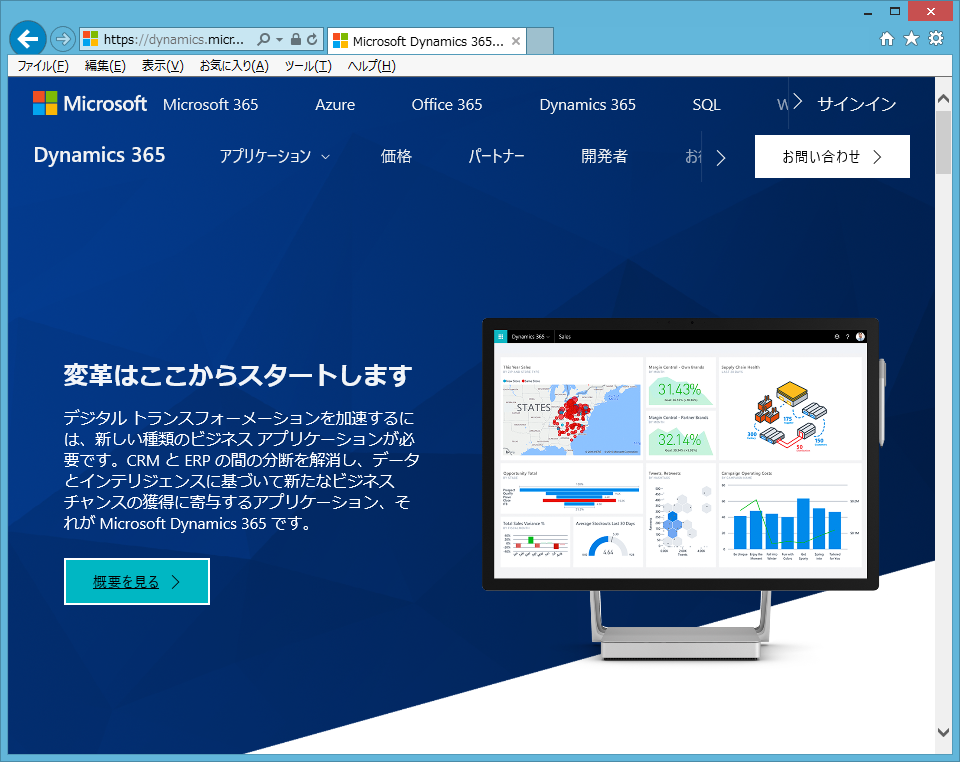
Task: Close the Microsoft Dynamics 365 tab
Action: point(516,41)
